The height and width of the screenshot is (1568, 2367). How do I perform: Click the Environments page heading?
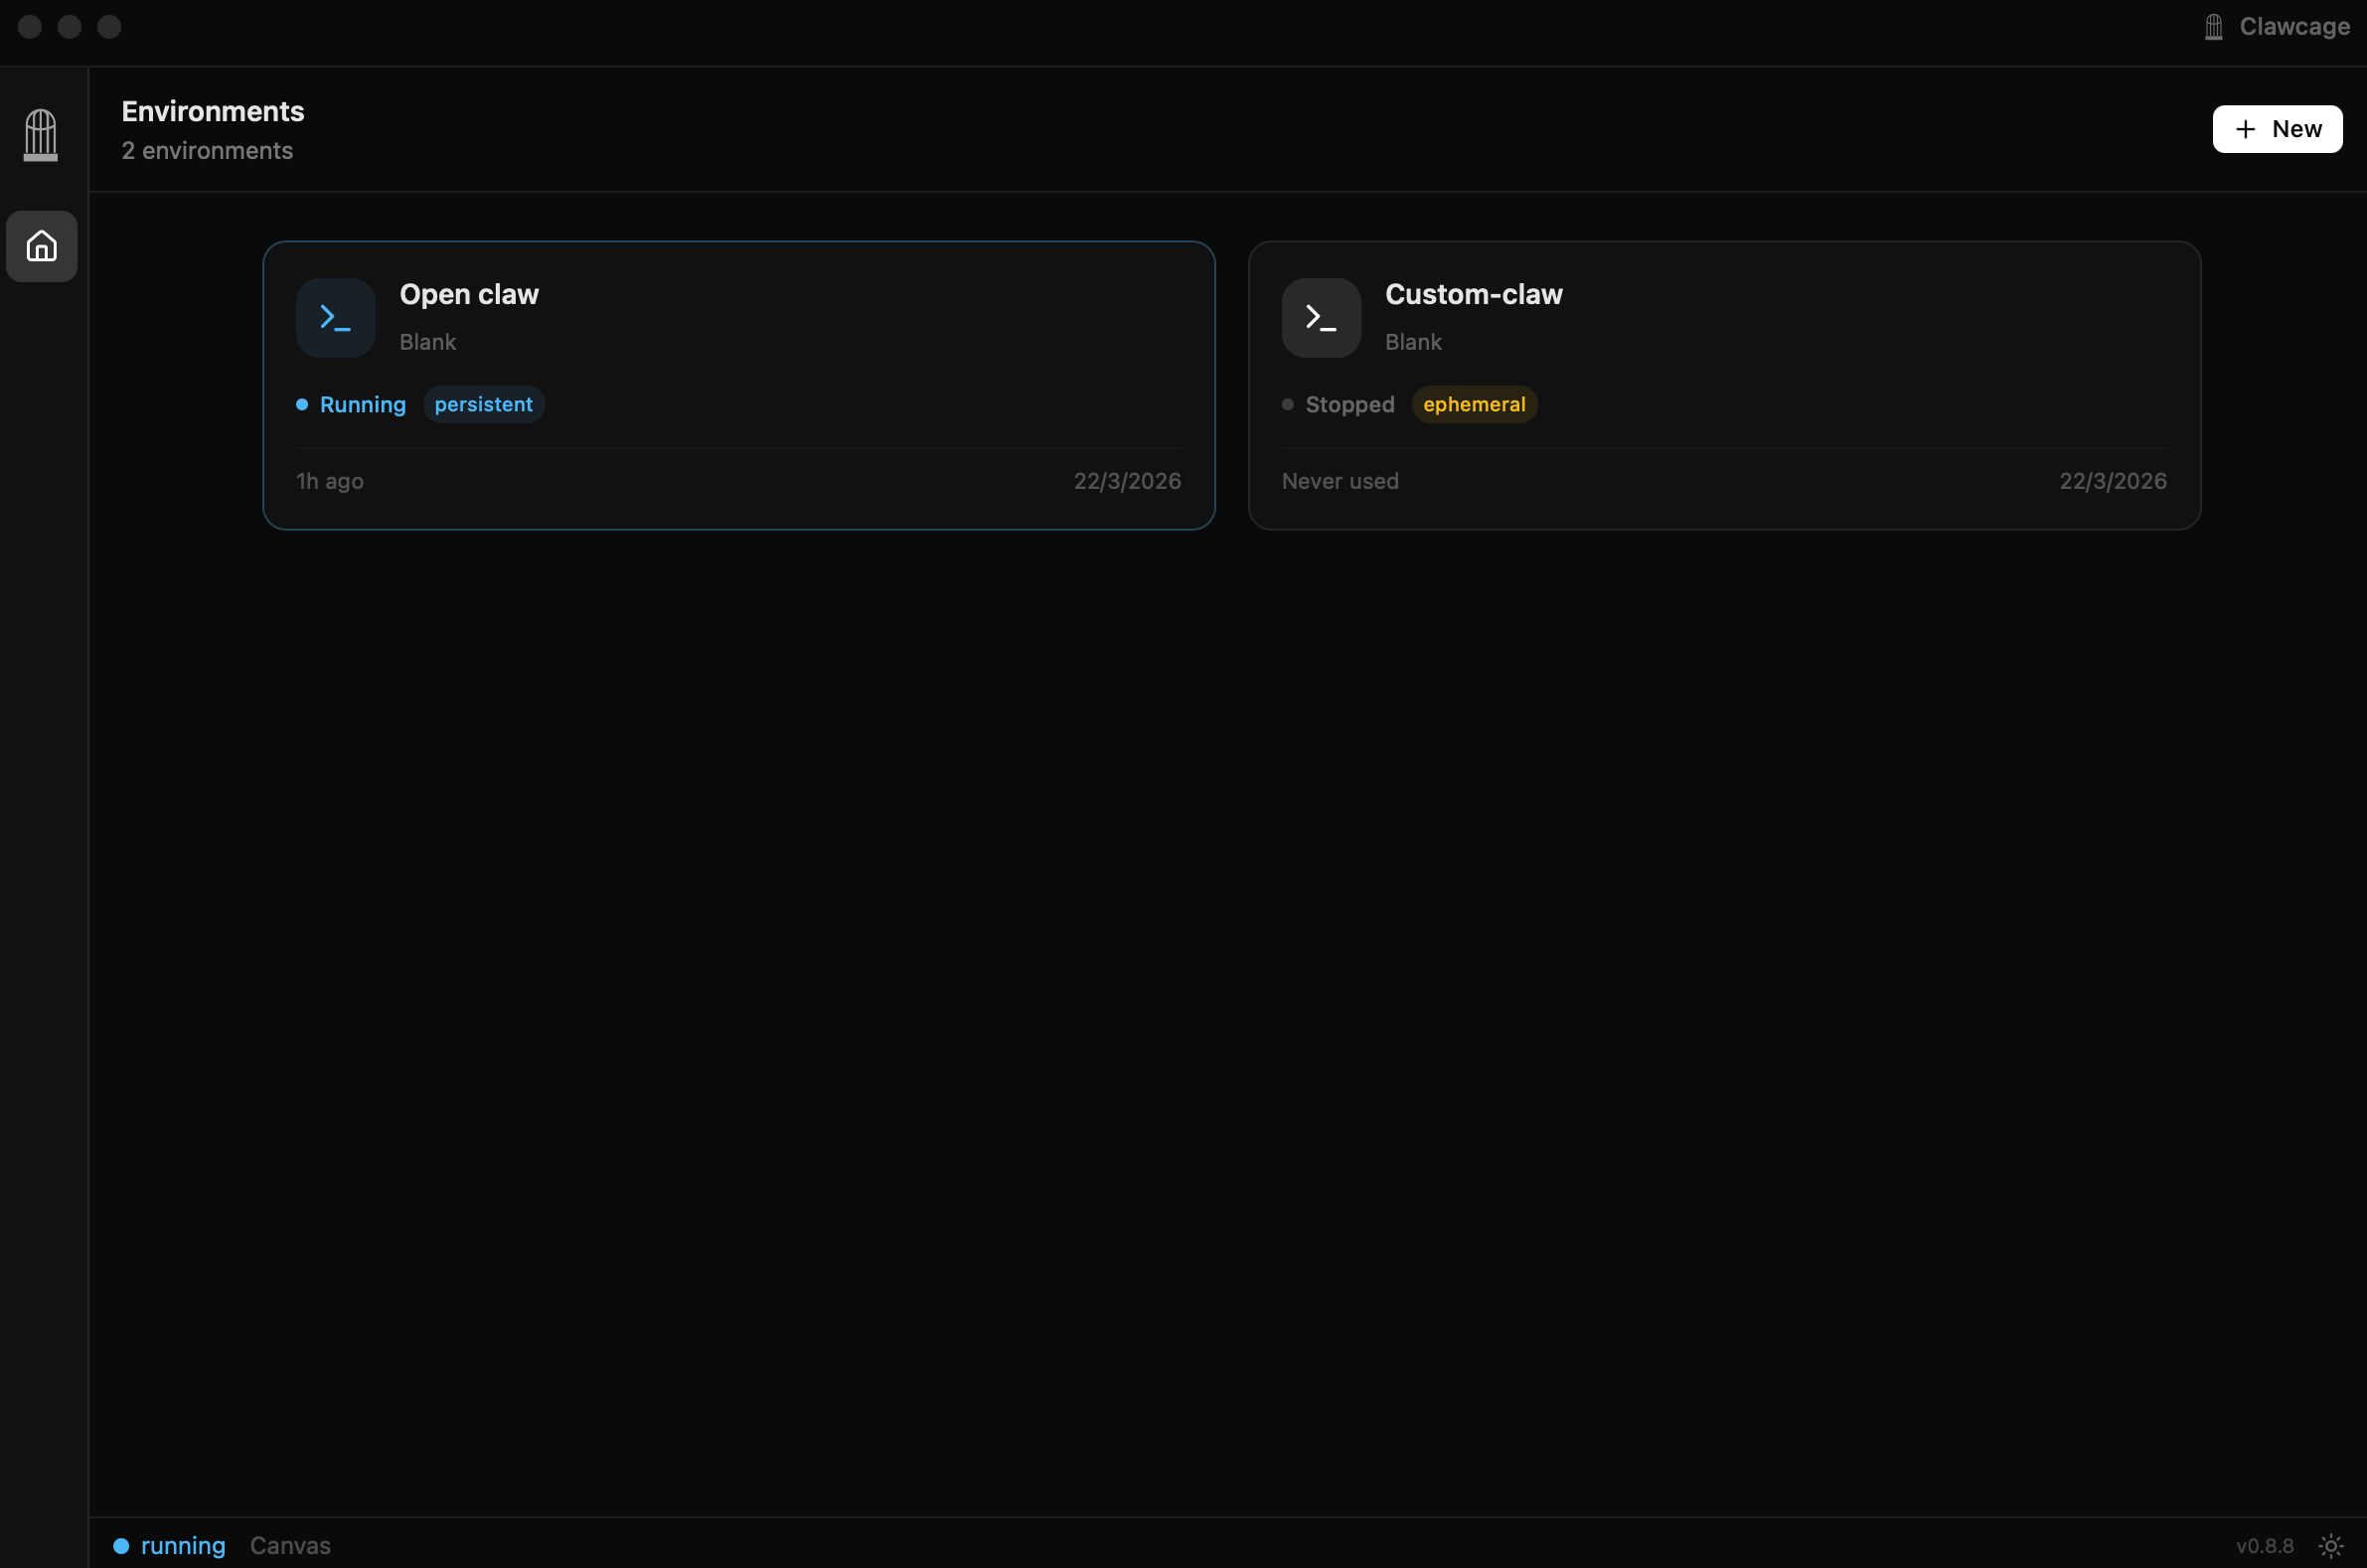(213, 111)
